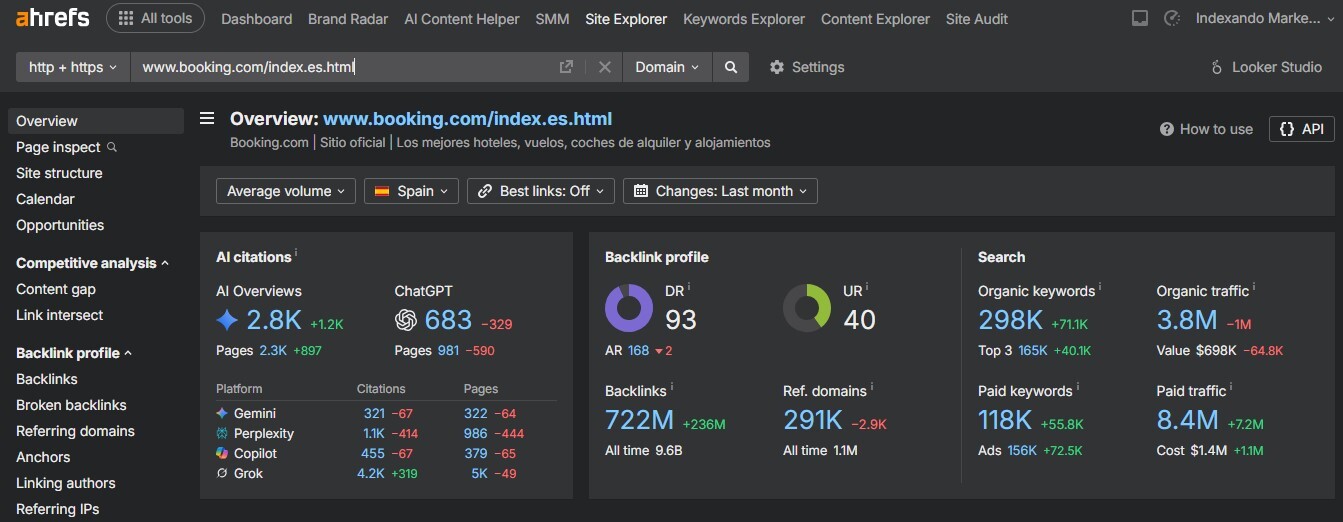
Task: Open the Domain mode dropdown
Action: coord(667,67)
